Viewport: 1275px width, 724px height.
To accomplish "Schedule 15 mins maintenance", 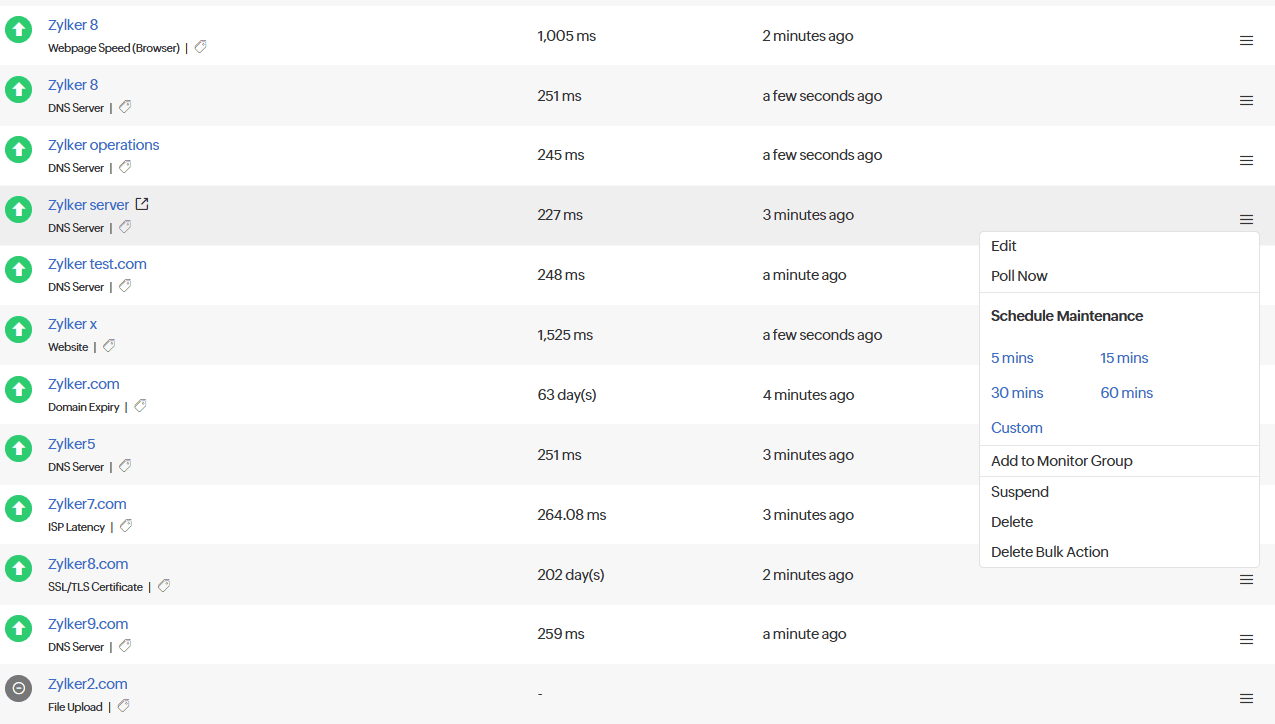I will click(x=1124, y=358).
